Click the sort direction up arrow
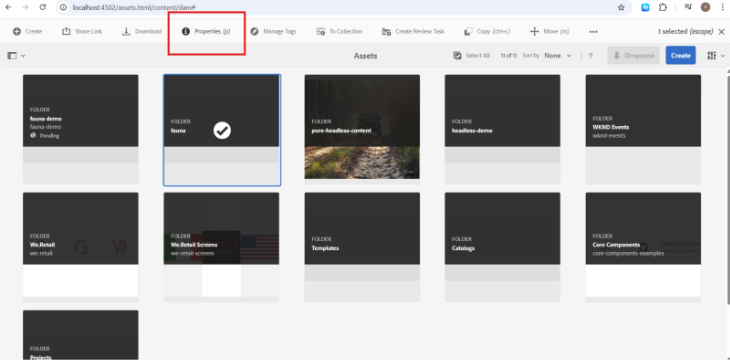This screenshot has width=730, height=360. click(591, 55)
